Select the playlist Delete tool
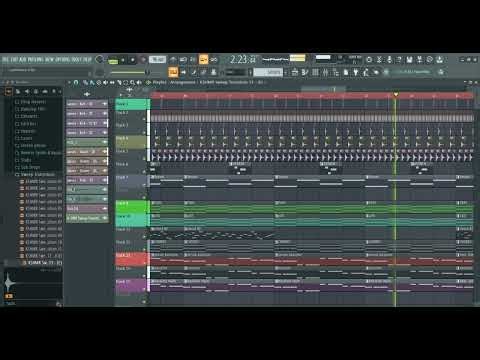Image resolution: width=480 pixels, height=360 pixels. tap(99, 82)
